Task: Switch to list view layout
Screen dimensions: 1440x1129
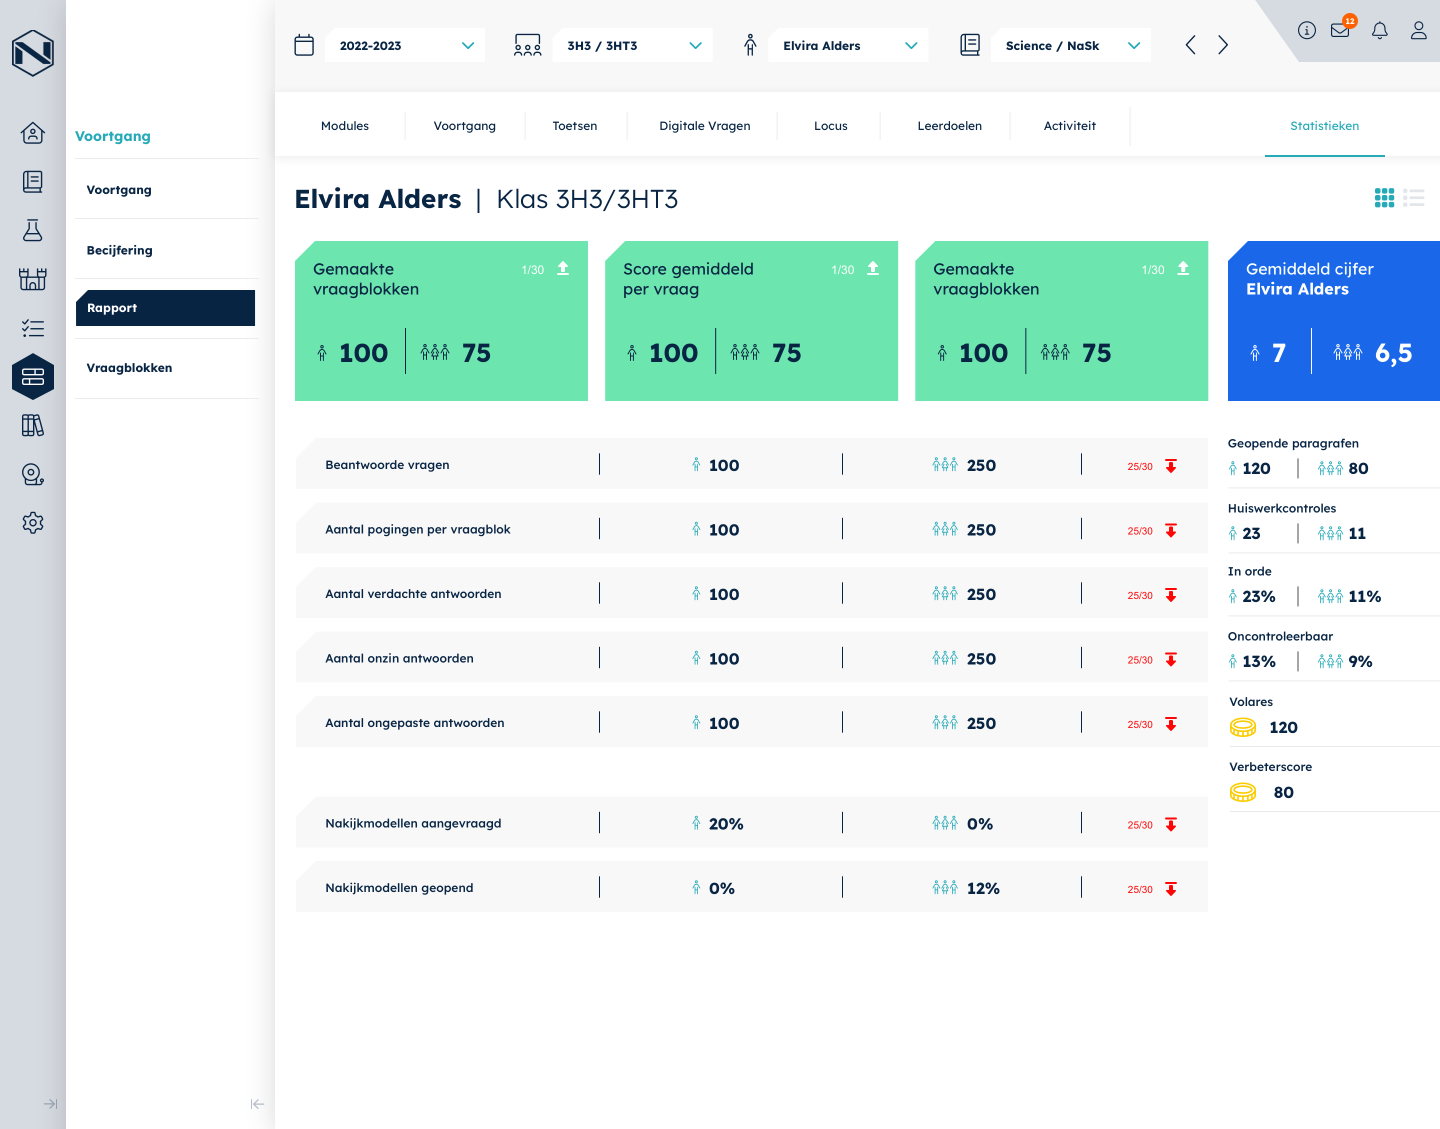Action: click(x=1413, y=198)
